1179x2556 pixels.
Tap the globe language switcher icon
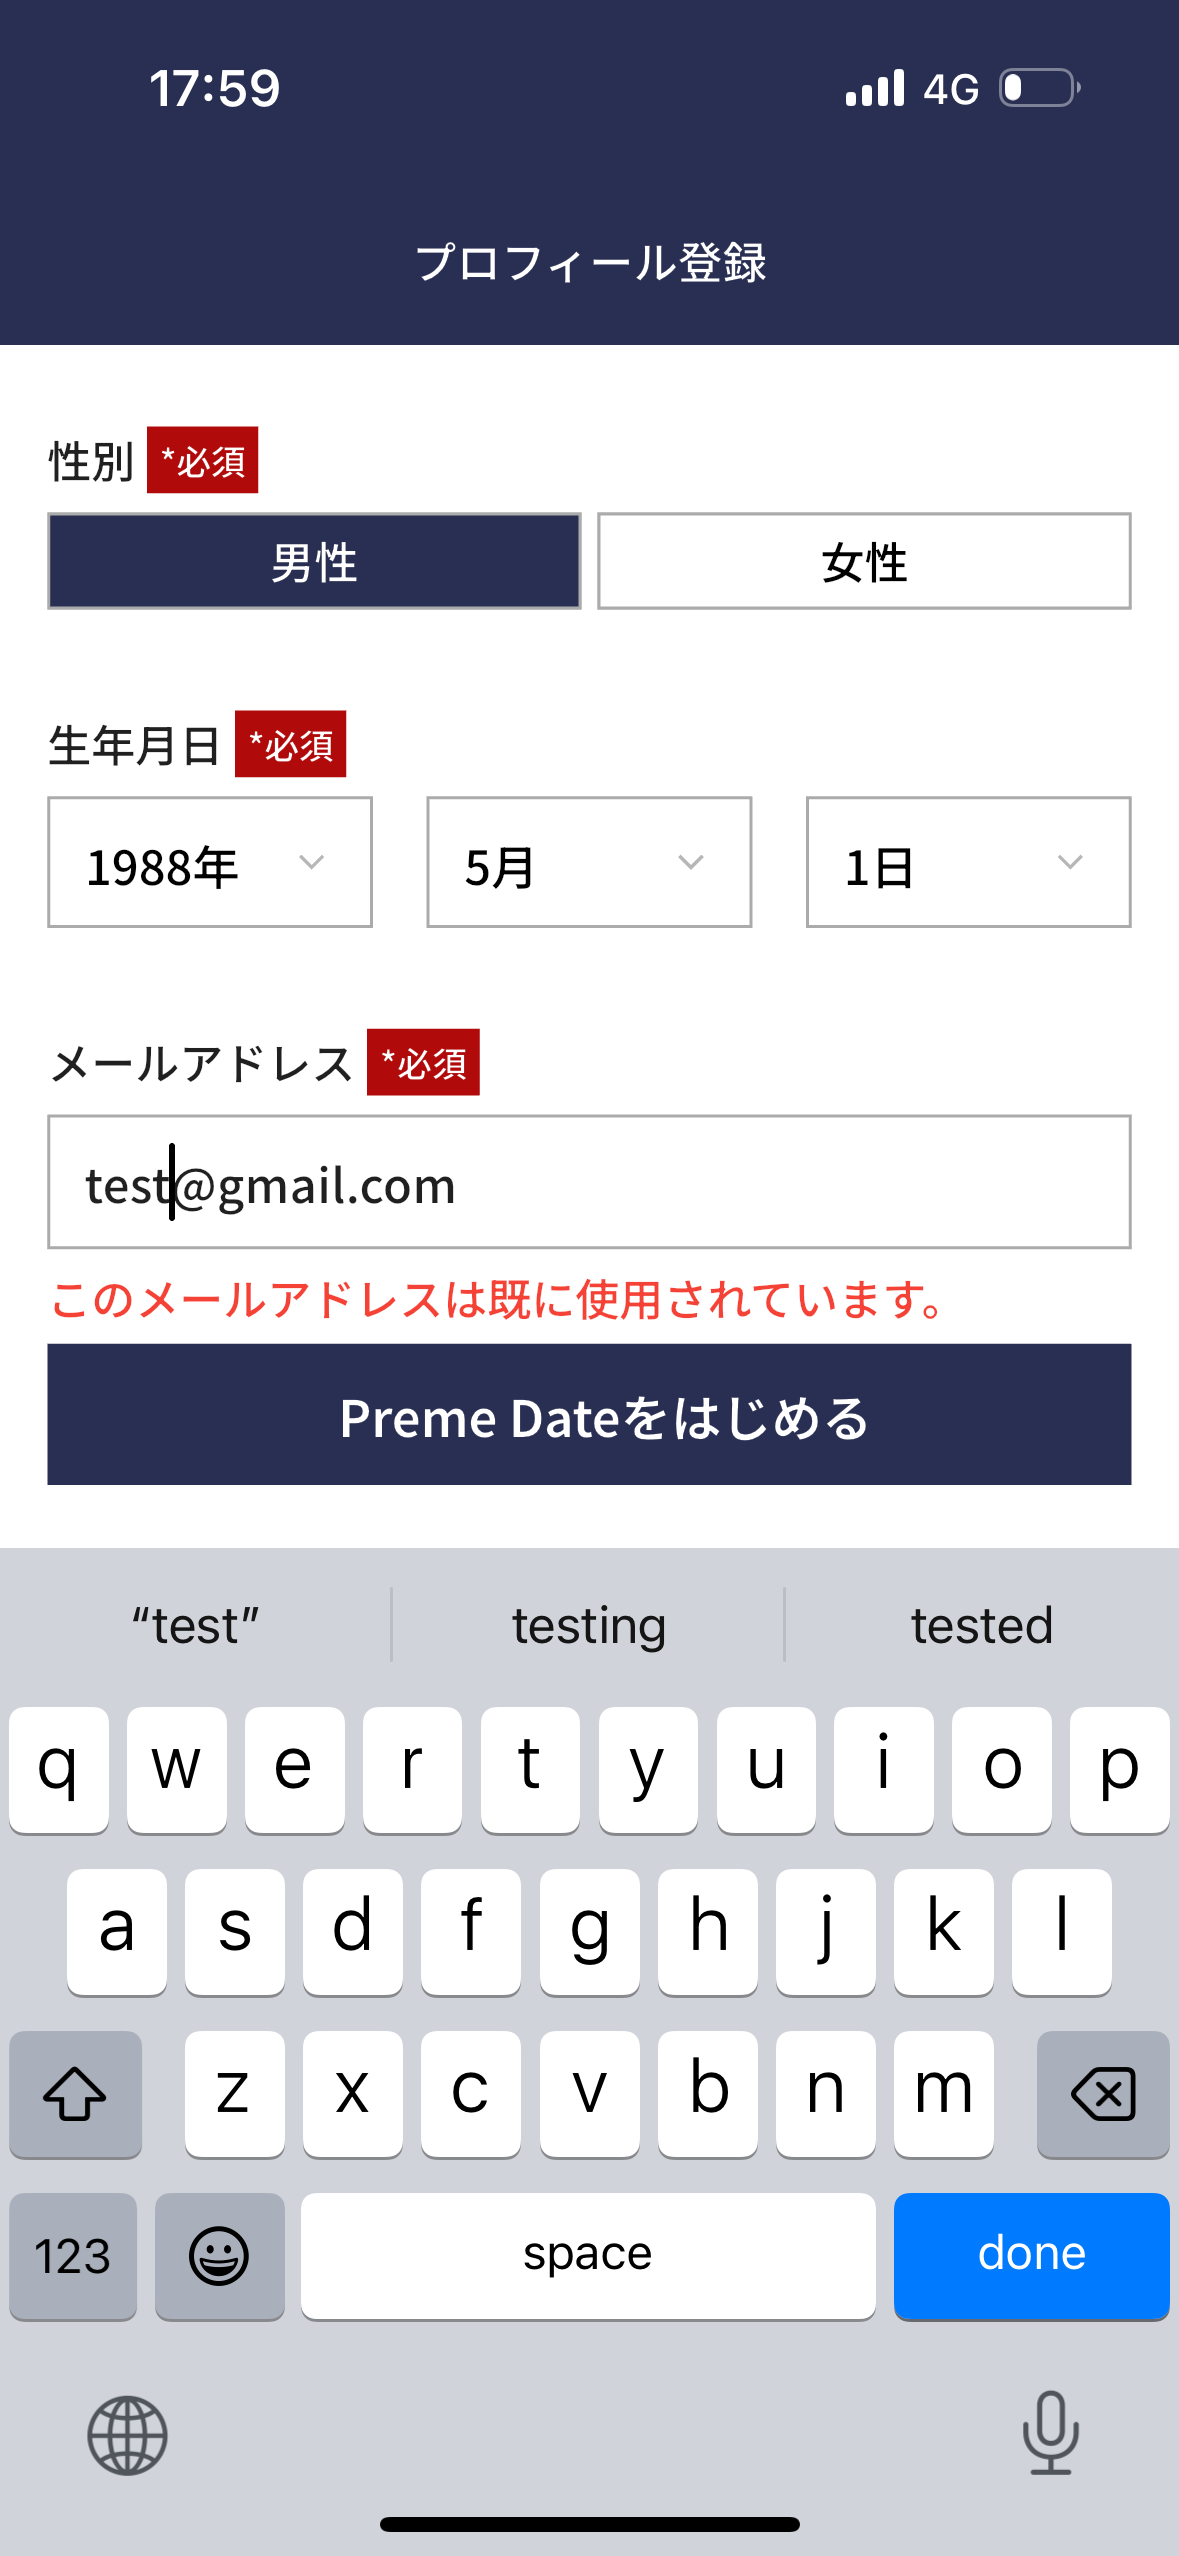[x=127, y=2435]
